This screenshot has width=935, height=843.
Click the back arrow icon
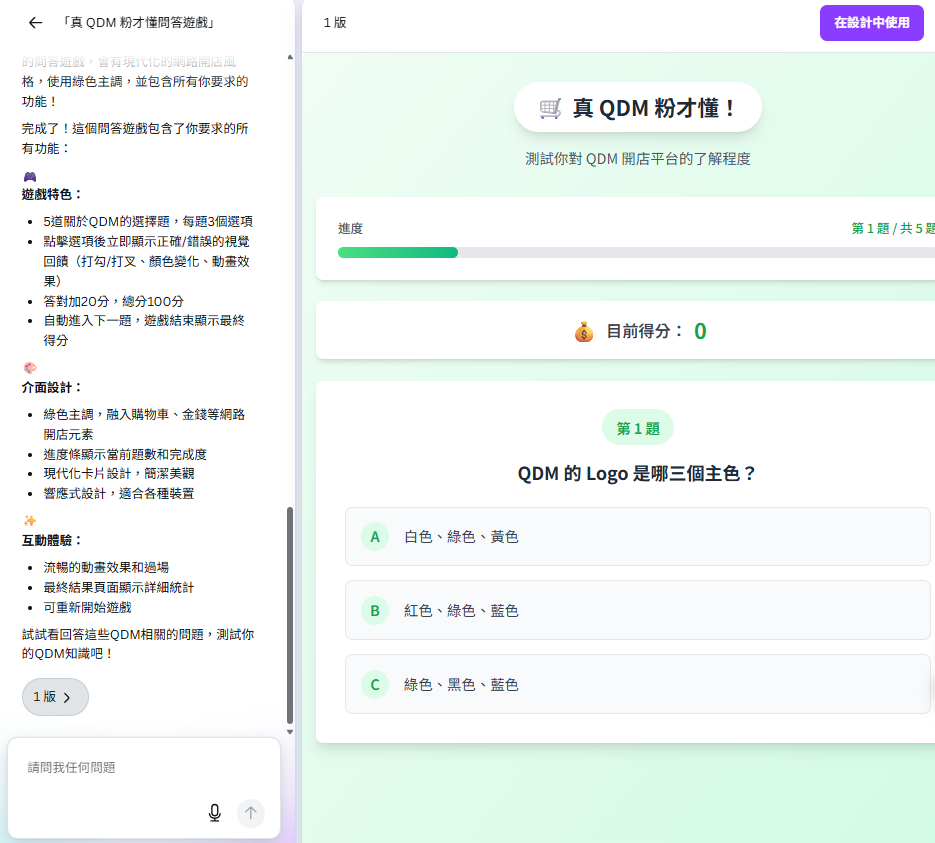35,23
